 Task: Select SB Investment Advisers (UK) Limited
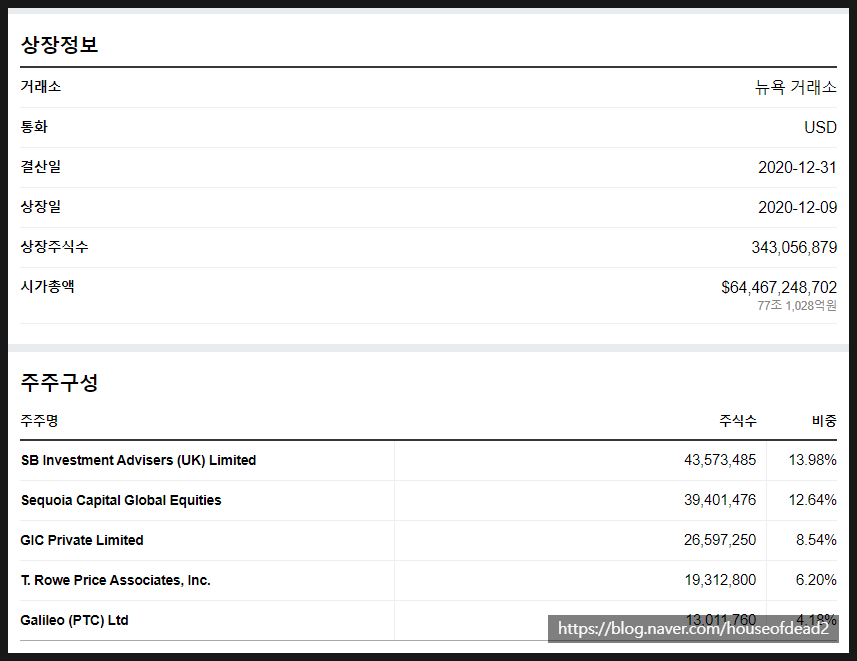[138, 460]
